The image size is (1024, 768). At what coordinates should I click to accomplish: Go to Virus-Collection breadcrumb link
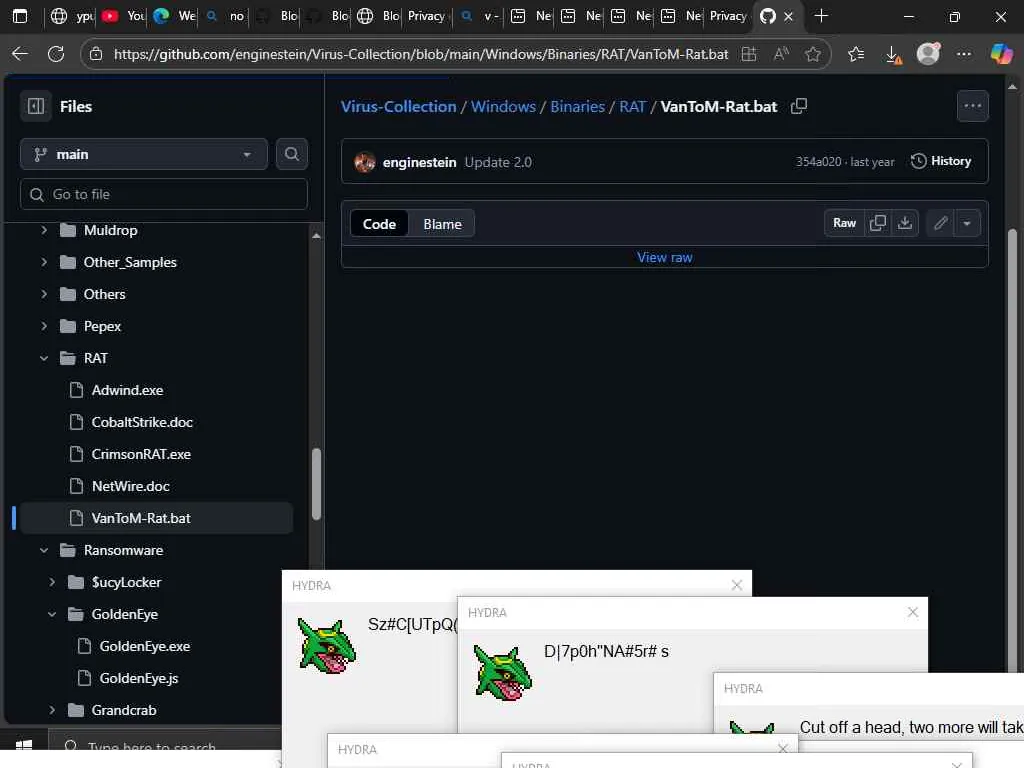(398, 106)
